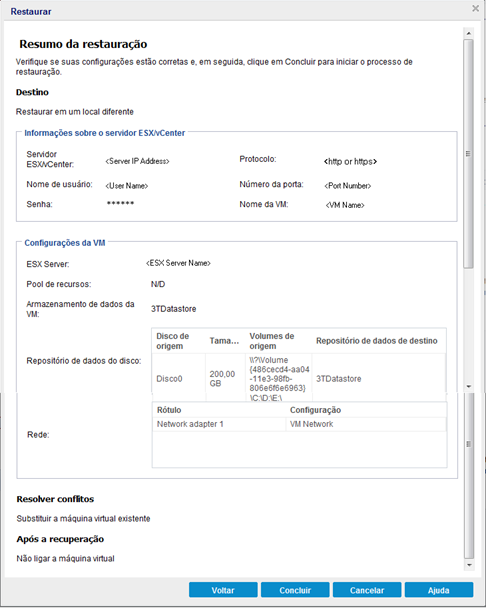Open Ajuda help button

(x=439, y=590)
